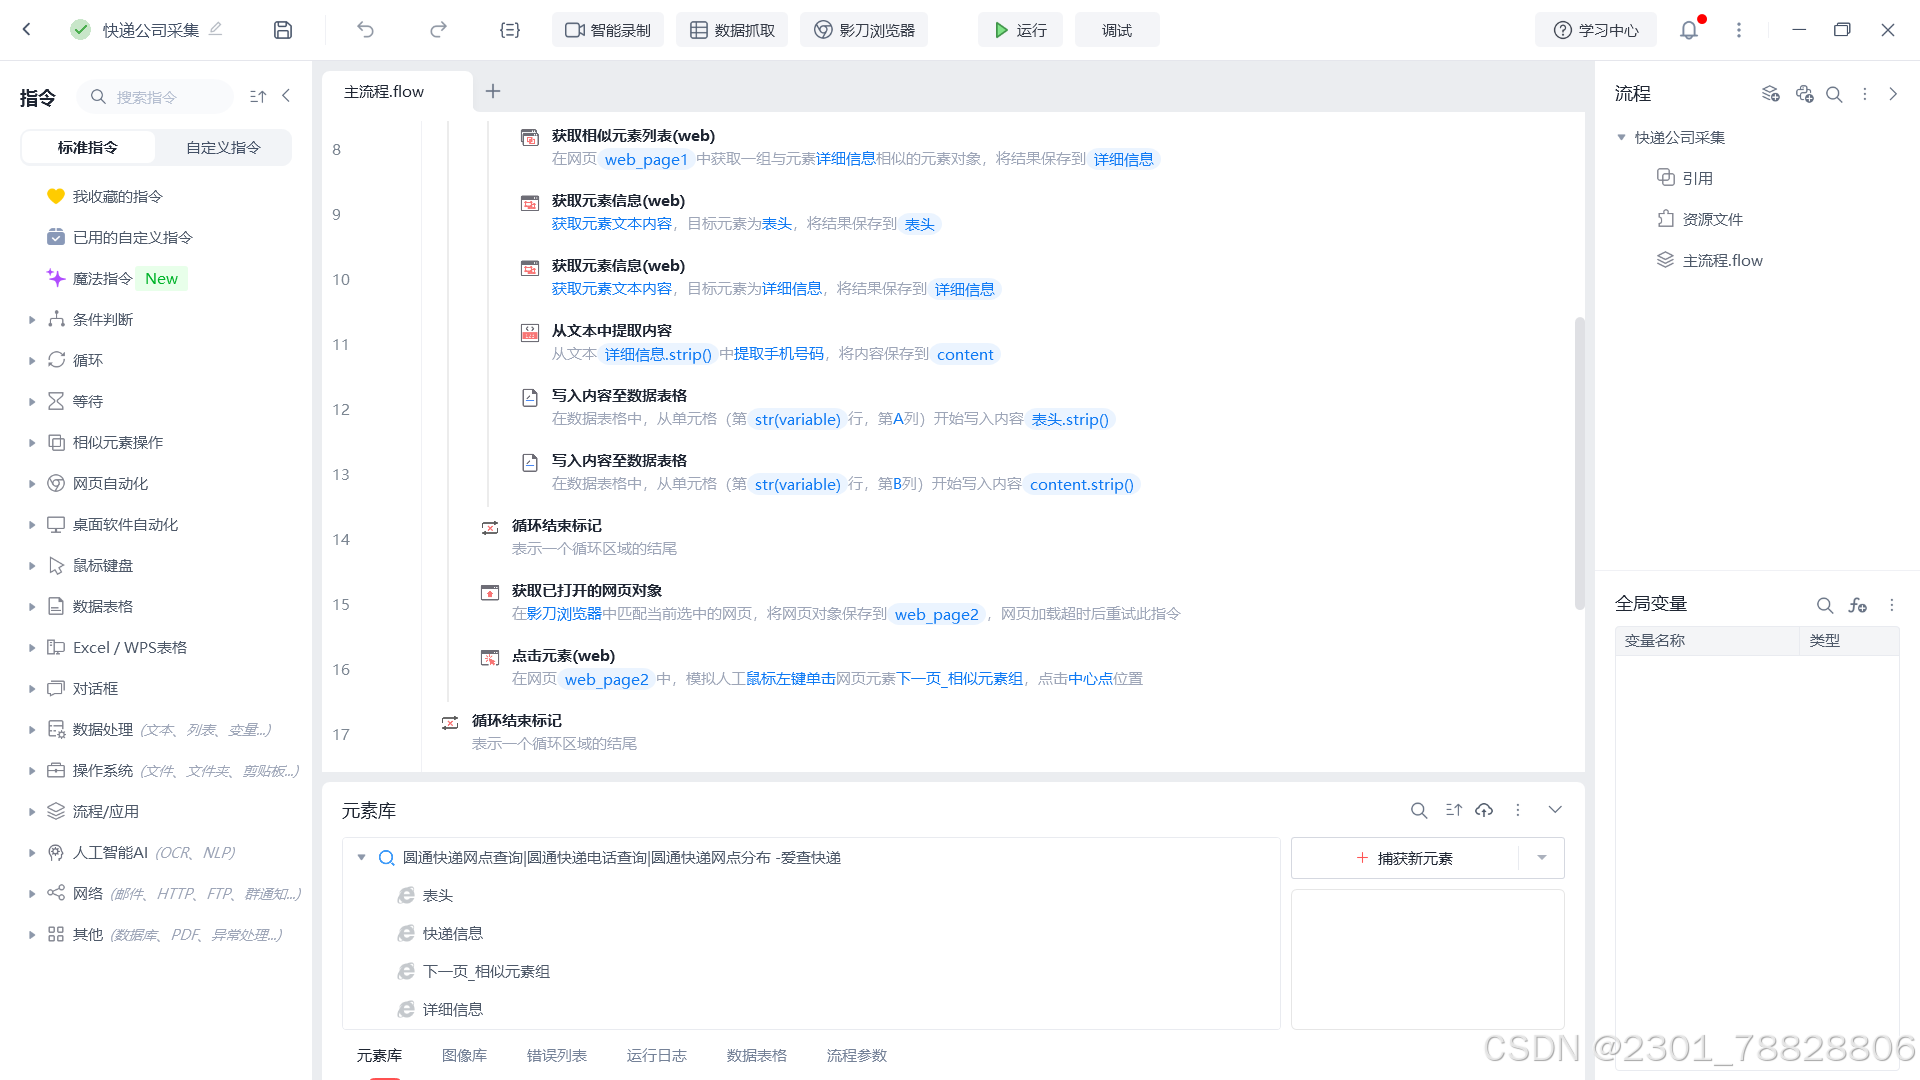Collapse the 快递公司采集 flow tree

pyautogui.click(x=1621, y=138)
